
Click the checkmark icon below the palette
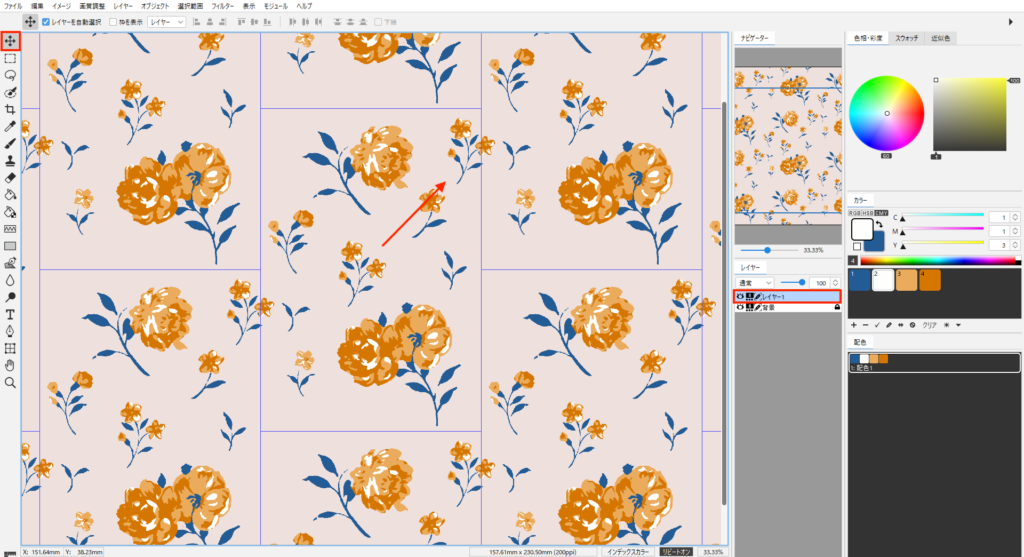tap(877, 325)
